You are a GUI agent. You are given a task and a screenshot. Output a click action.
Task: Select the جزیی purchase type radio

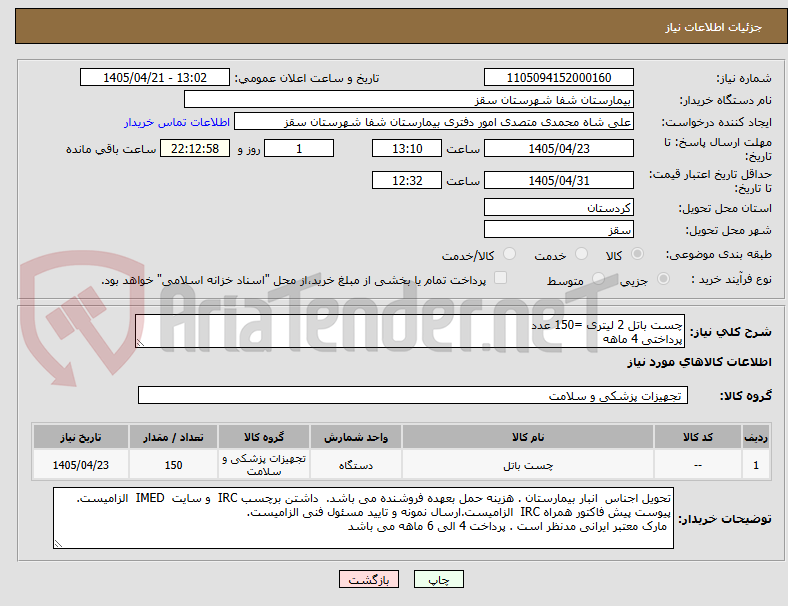pos(663,278)
